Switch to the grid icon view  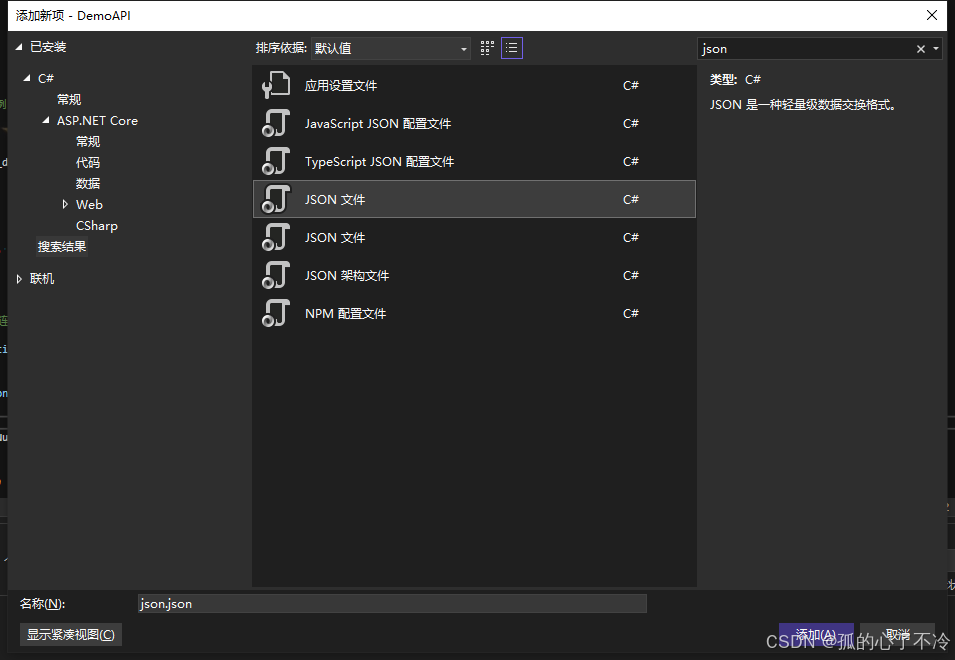487,48
